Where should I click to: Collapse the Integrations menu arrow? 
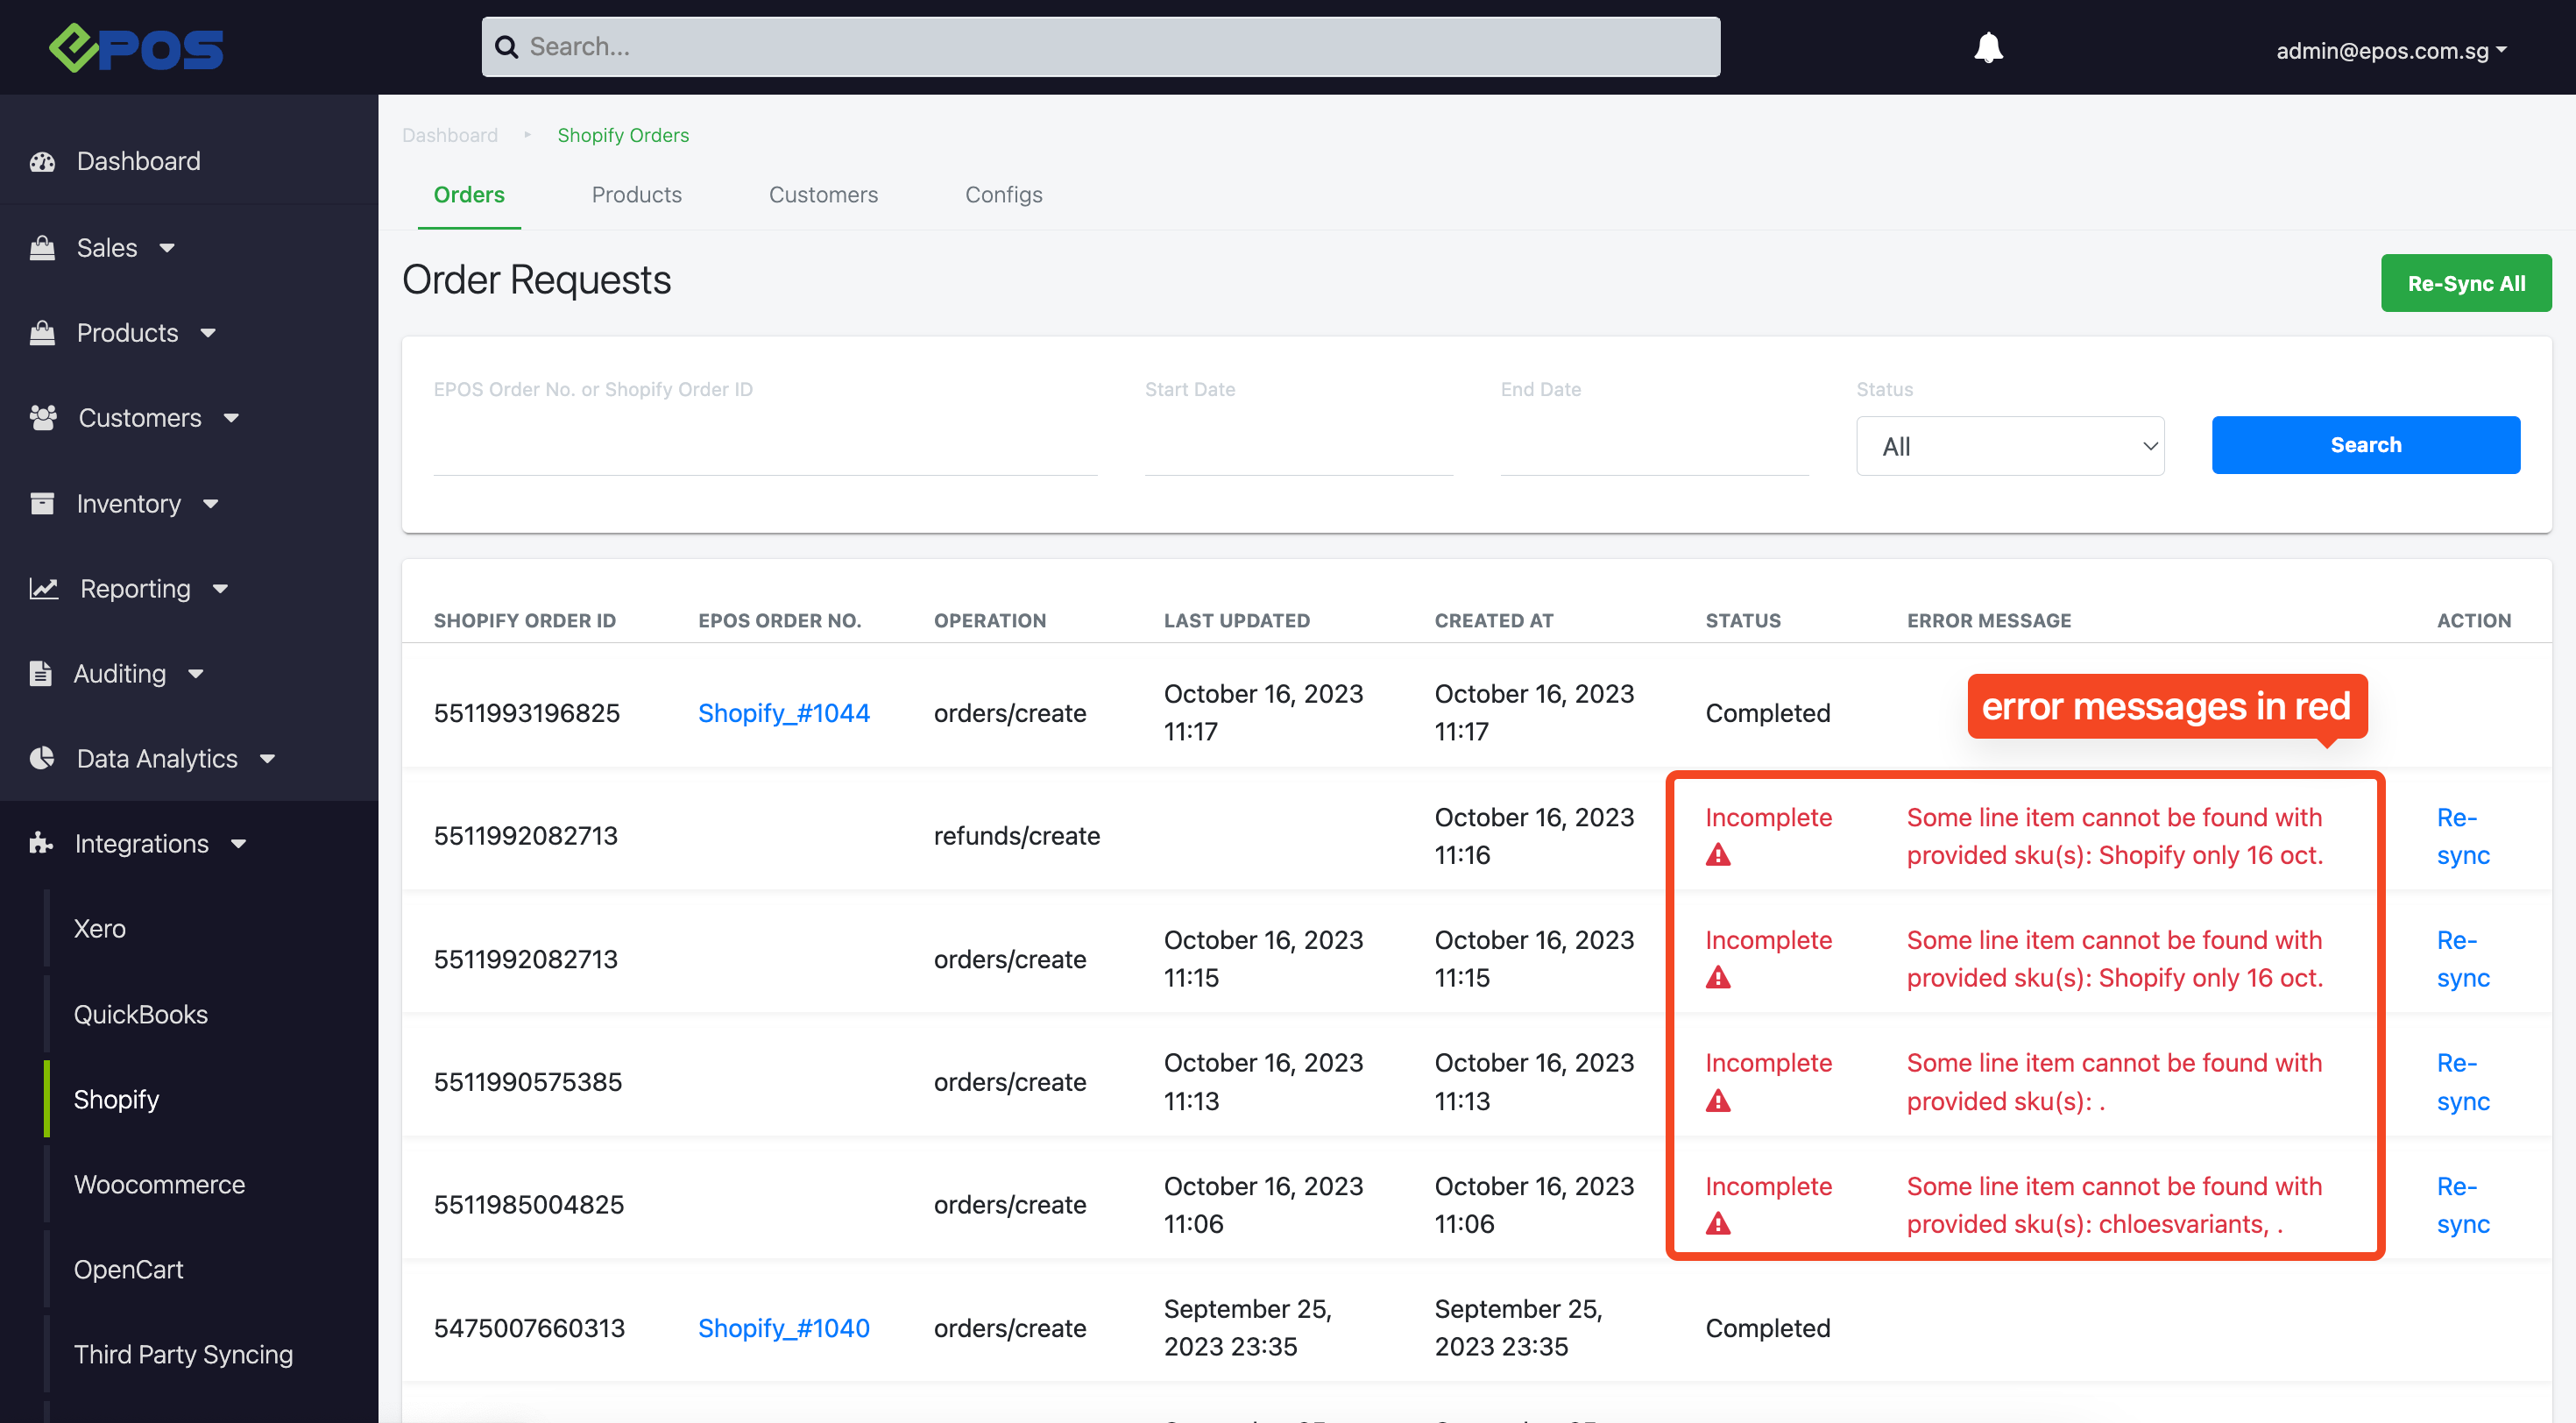click(238, 844)
